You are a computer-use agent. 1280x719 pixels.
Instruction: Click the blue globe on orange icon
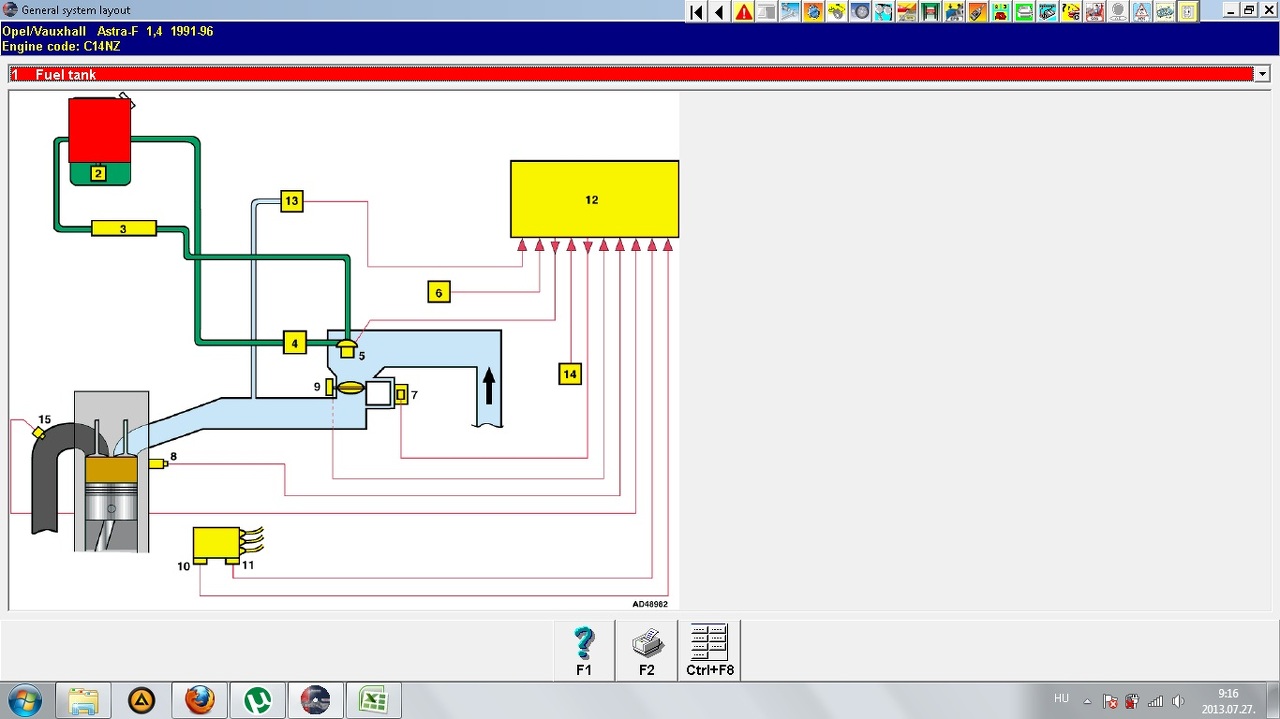[x=814, y=12]
